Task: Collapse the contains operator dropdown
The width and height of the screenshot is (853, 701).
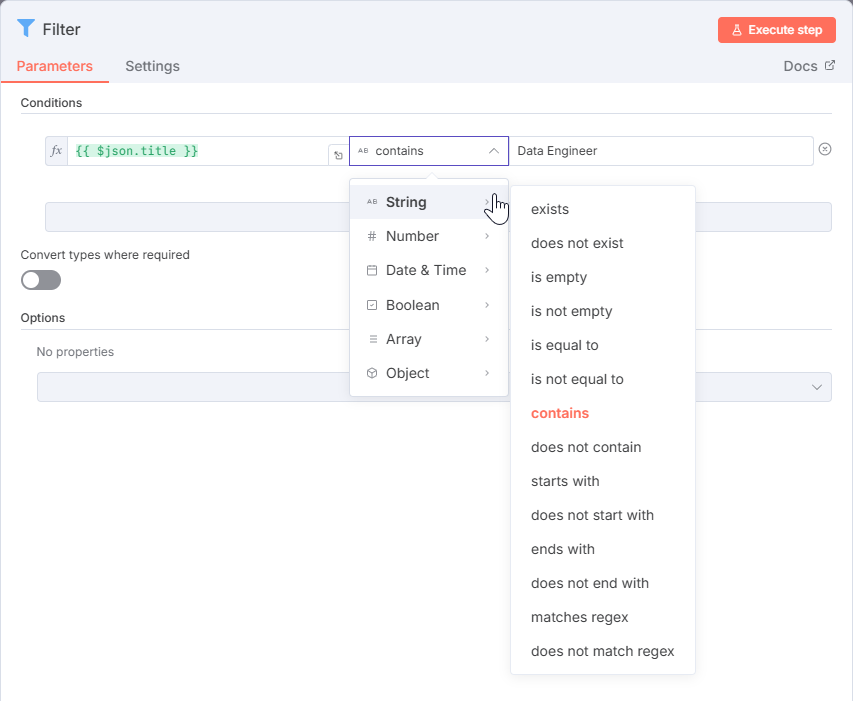Action: coord(494,151)
